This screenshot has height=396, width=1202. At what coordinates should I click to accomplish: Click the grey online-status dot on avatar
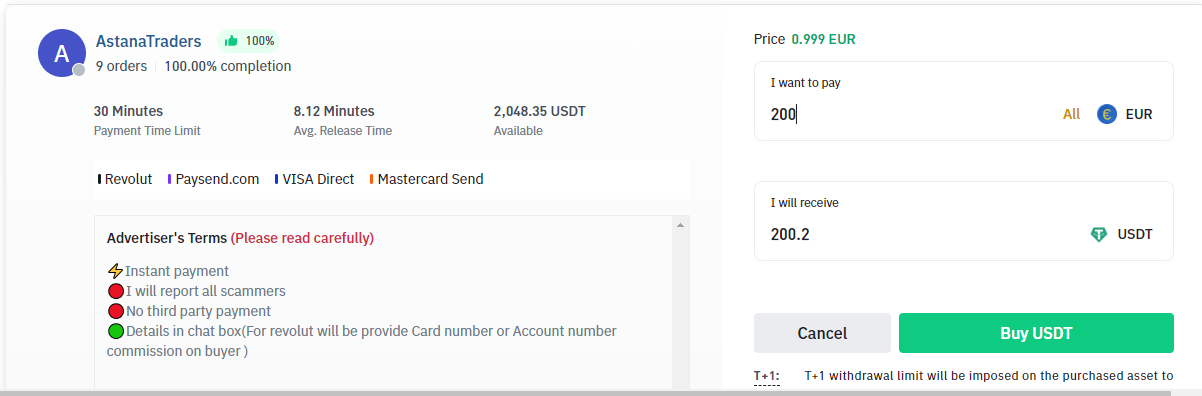click(79, 70)
